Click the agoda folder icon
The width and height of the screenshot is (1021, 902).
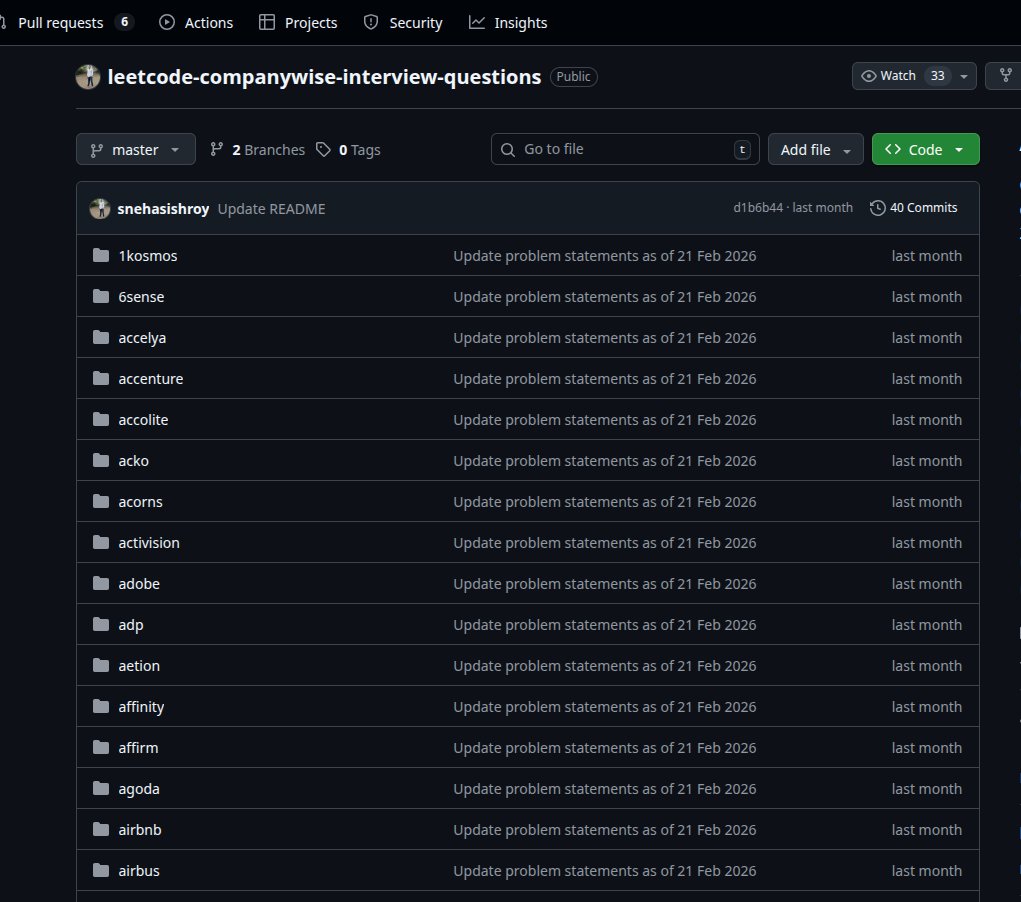(101, 789)
